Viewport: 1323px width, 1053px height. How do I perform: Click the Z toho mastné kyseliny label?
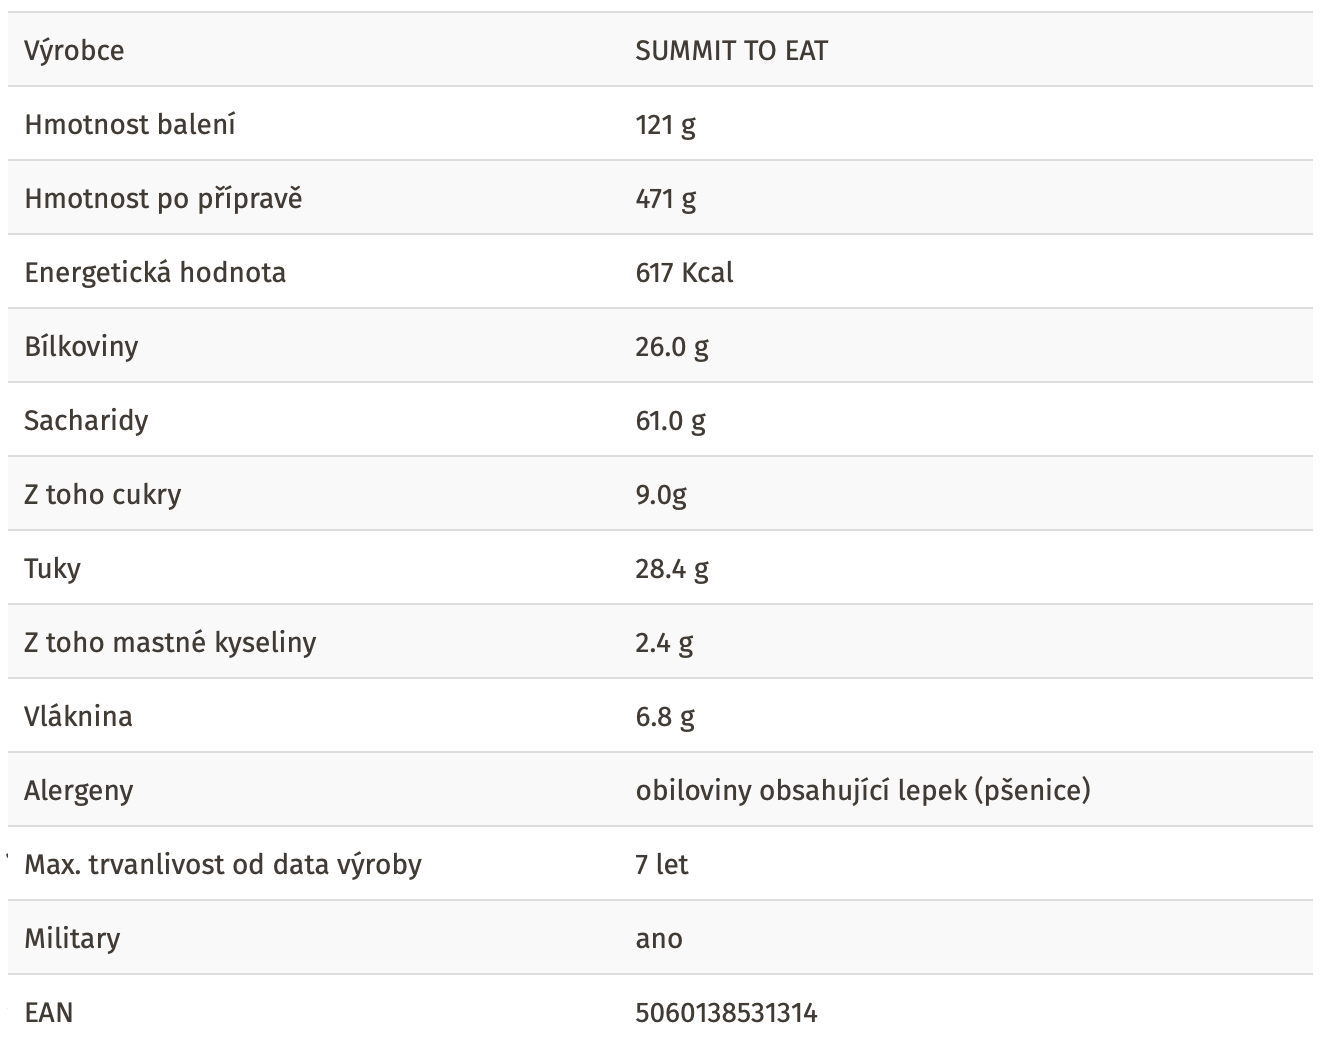(x=170, y=642)
